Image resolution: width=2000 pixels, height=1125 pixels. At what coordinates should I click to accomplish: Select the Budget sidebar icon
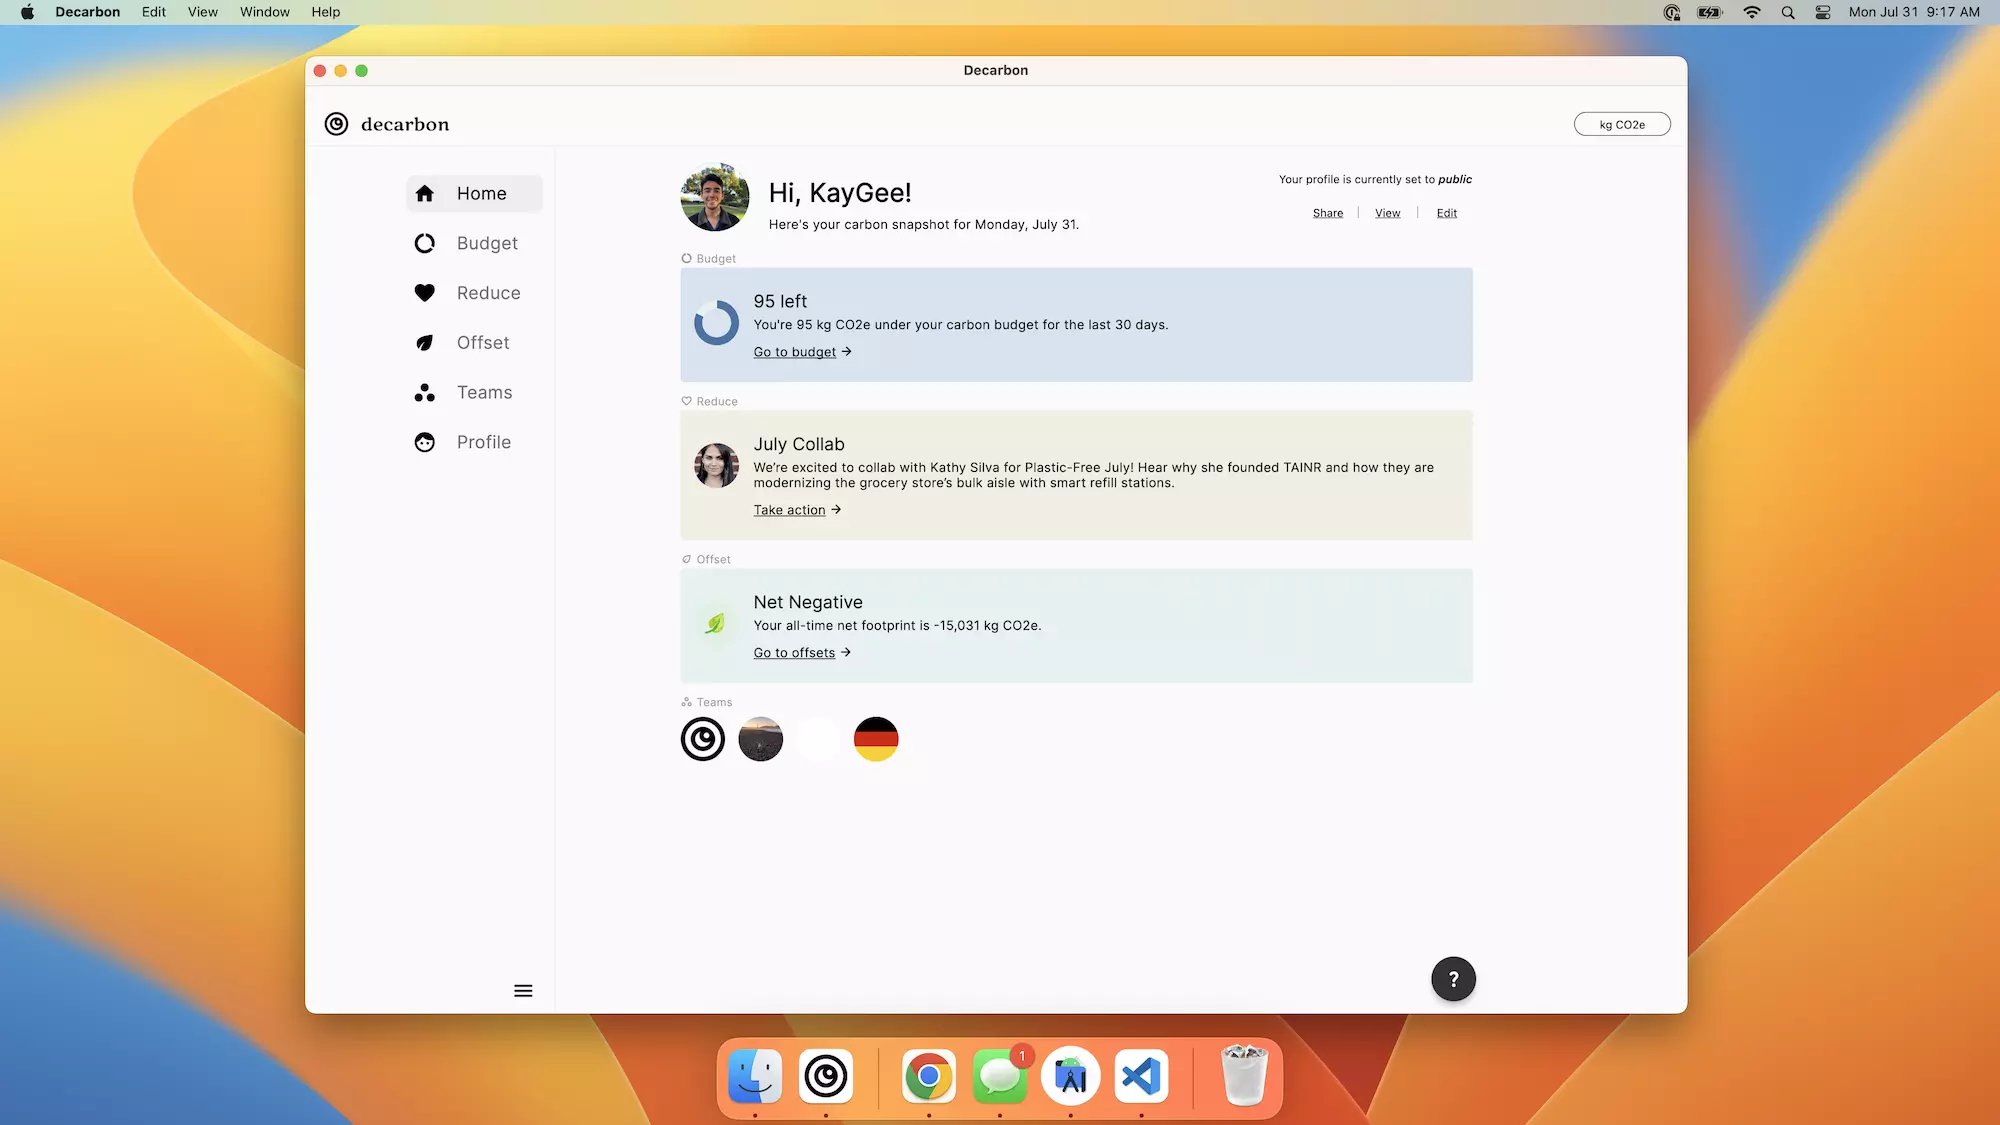point(424,243)
